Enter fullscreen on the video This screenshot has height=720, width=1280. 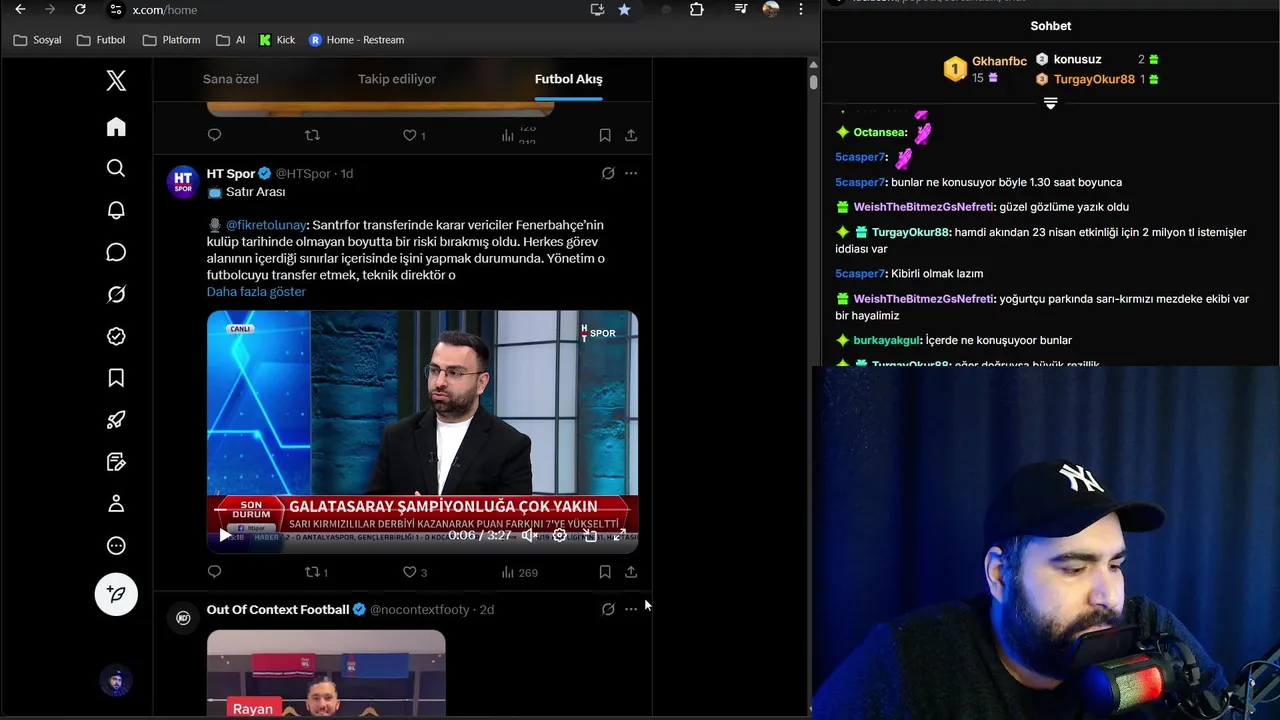(620, 535)
